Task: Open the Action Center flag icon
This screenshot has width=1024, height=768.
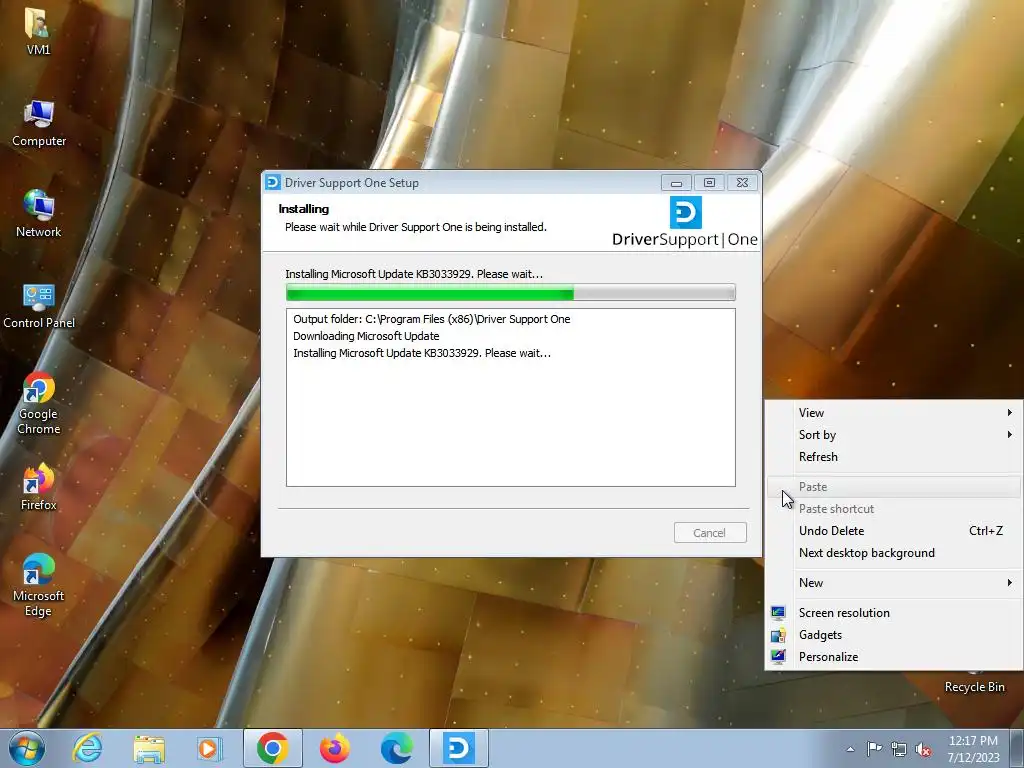Action: click(x=874, y=749)
